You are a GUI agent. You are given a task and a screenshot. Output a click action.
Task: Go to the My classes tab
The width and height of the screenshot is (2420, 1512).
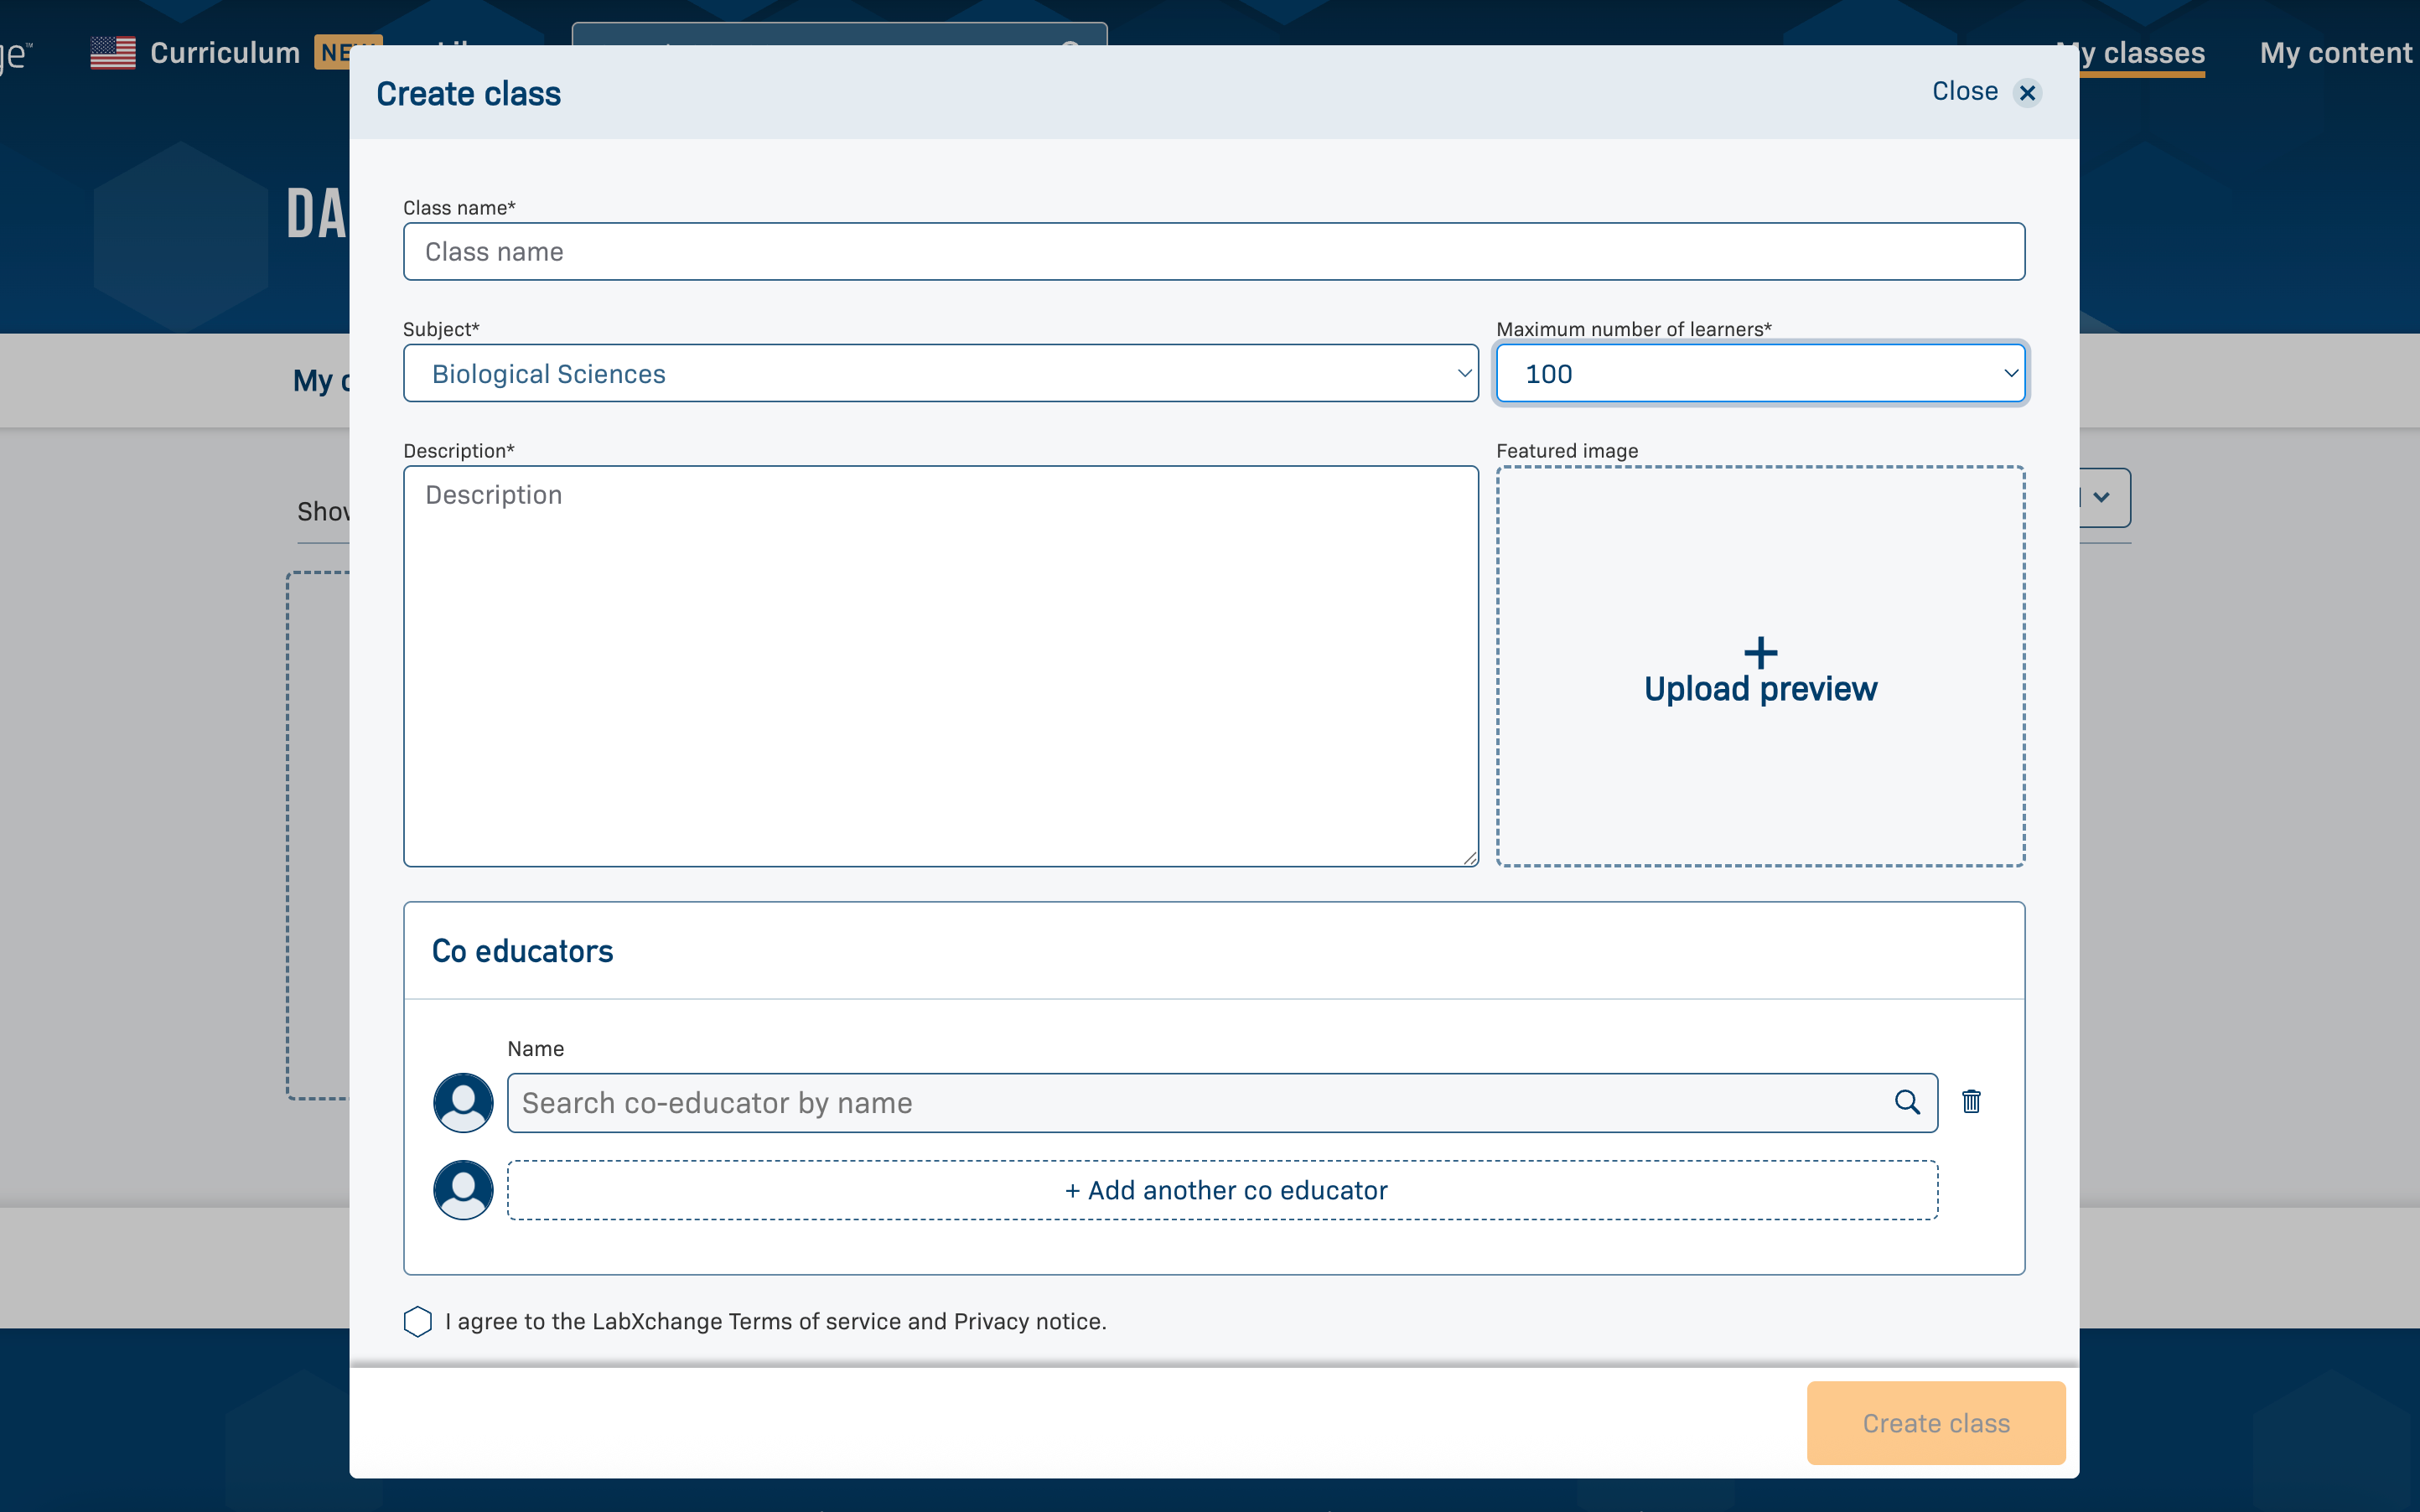click(2150, 53)
